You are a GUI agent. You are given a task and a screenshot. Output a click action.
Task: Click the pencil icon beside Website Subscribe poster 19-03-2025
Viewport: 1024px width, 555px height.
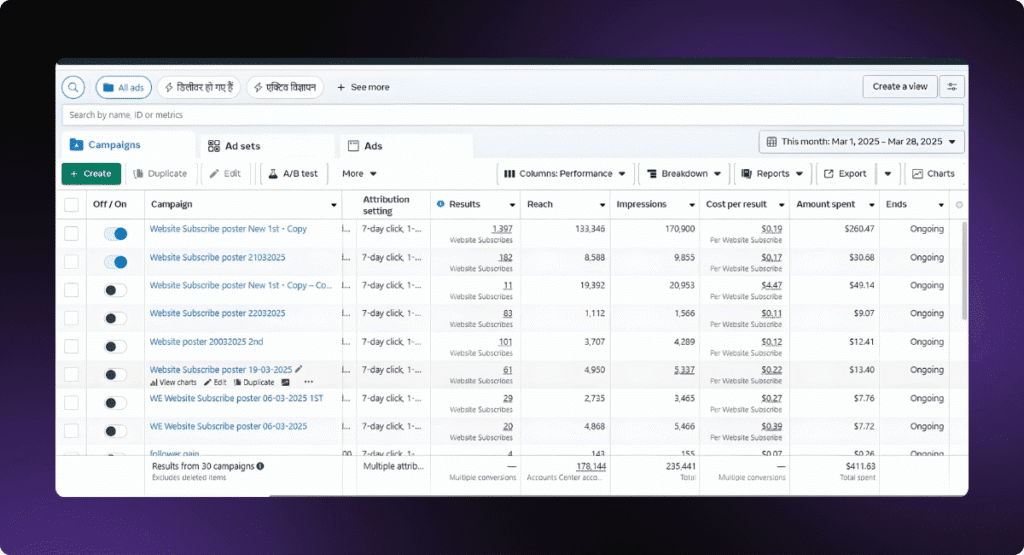click(299, 369)
